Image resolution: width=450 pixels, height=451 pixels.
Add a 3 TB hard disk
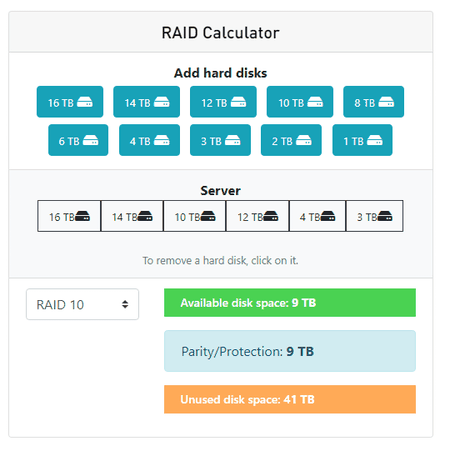pos(220,140)
